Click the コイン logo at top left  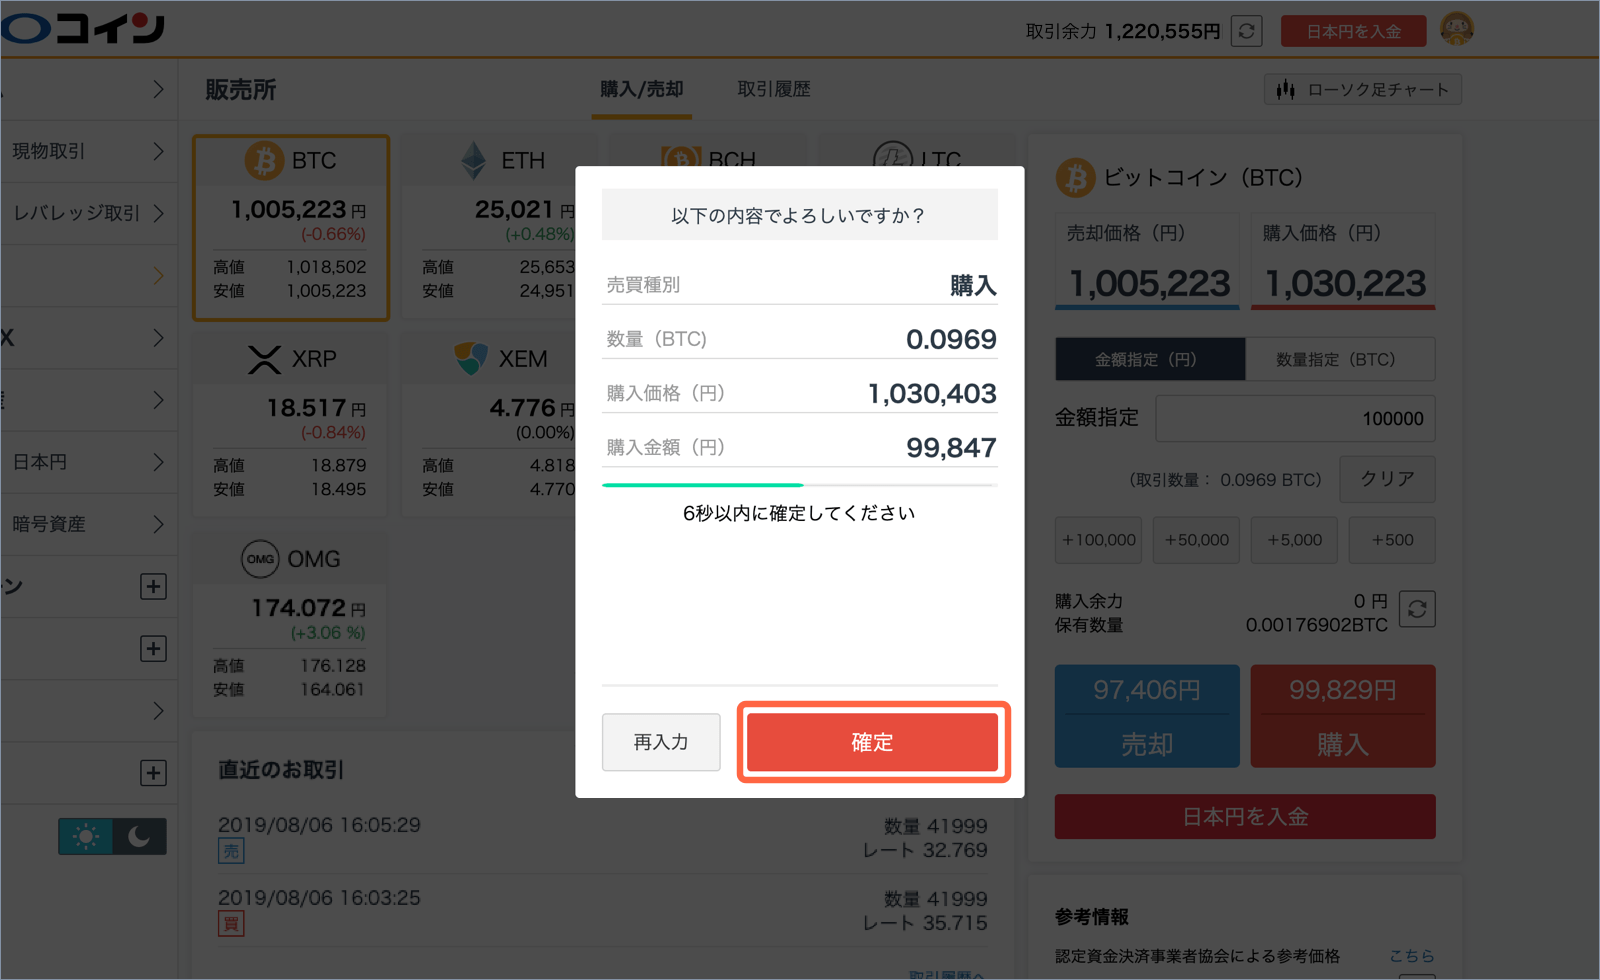(x=84, y=27)
